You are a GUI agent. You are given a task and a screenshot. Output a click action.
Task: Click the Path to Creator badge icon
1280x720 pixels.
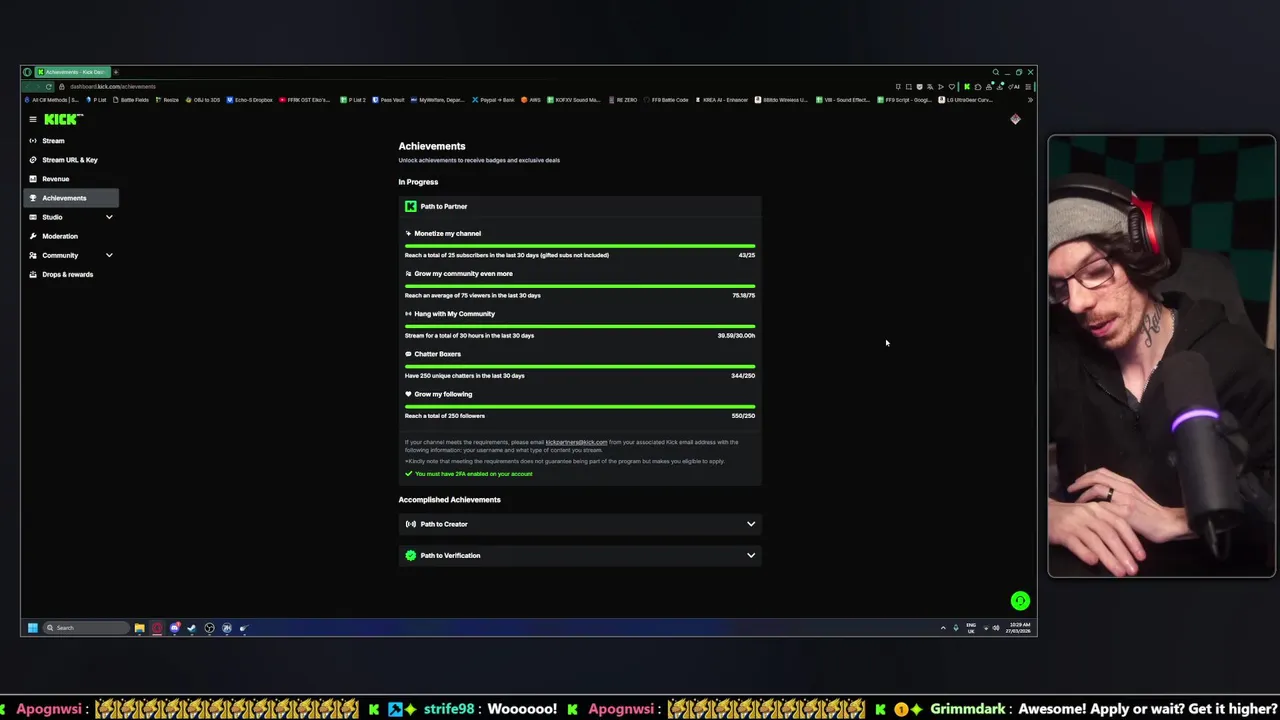point(410,524)
